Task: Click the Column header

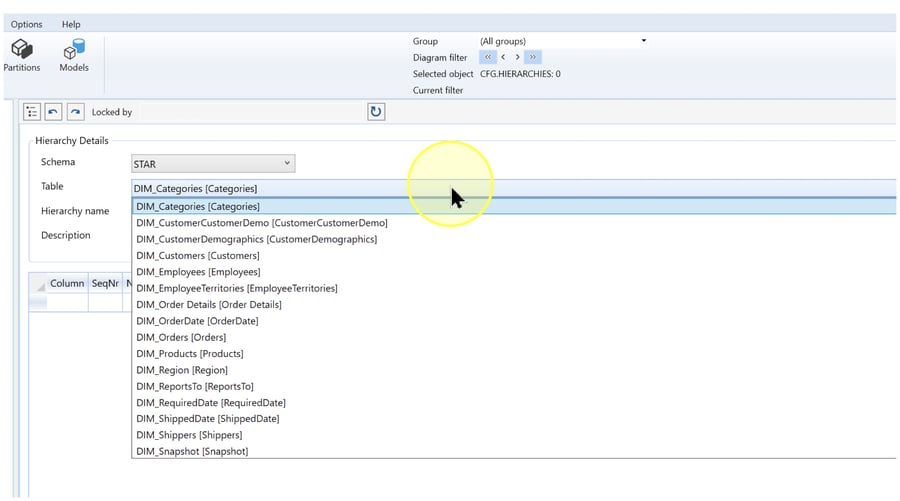Action: coord(67,283)
